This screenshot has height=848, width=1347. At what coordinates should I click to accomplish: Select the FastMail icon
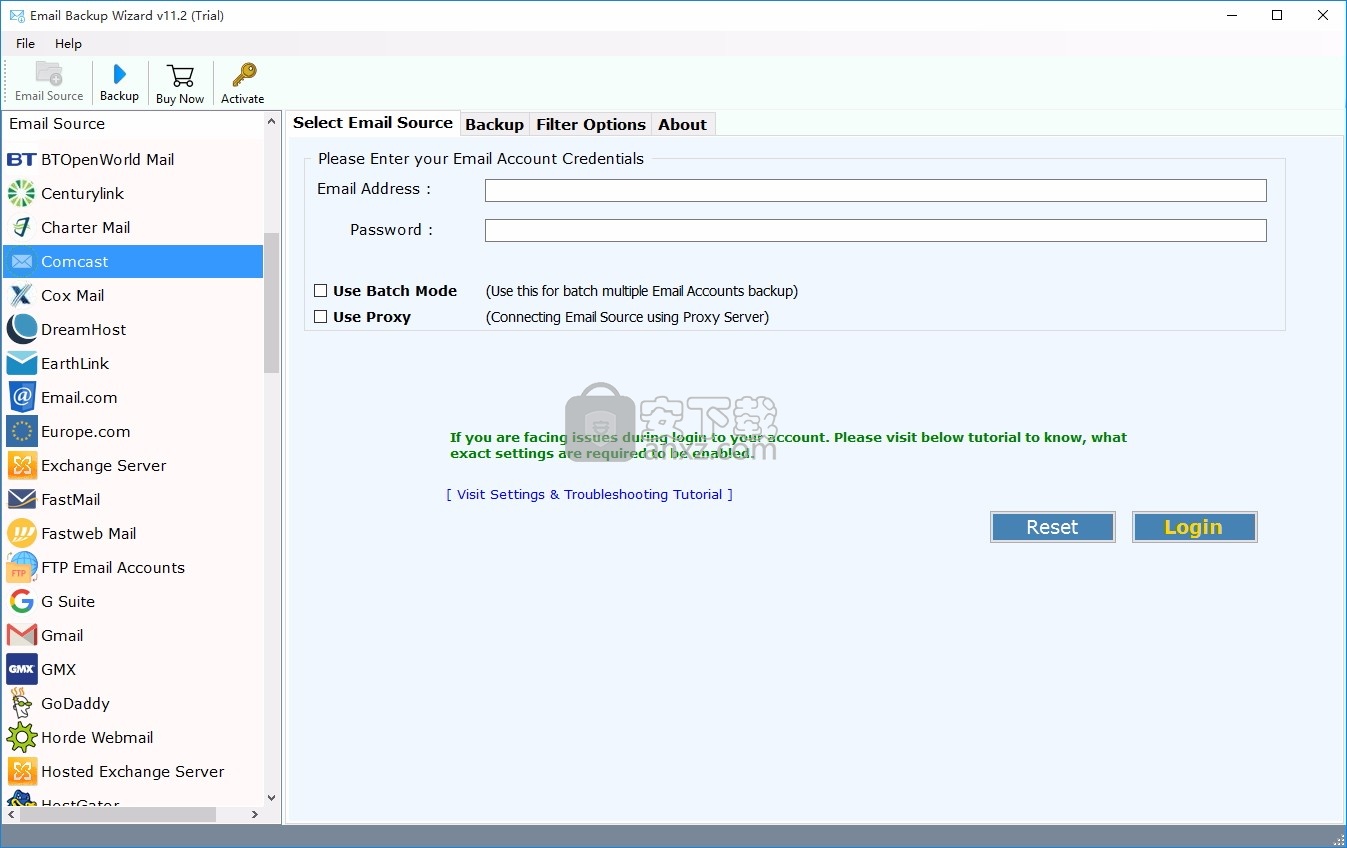click(21, 499)
